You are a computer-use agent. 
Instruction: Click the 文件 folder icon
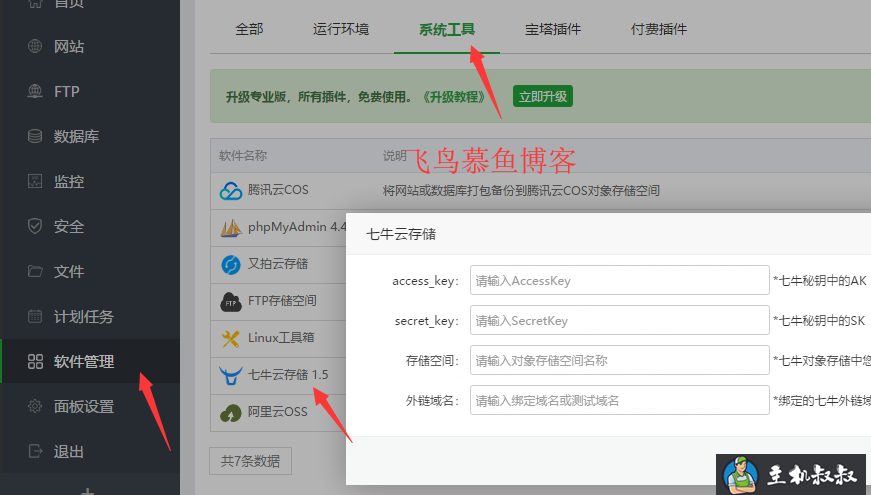click(34, 271)
